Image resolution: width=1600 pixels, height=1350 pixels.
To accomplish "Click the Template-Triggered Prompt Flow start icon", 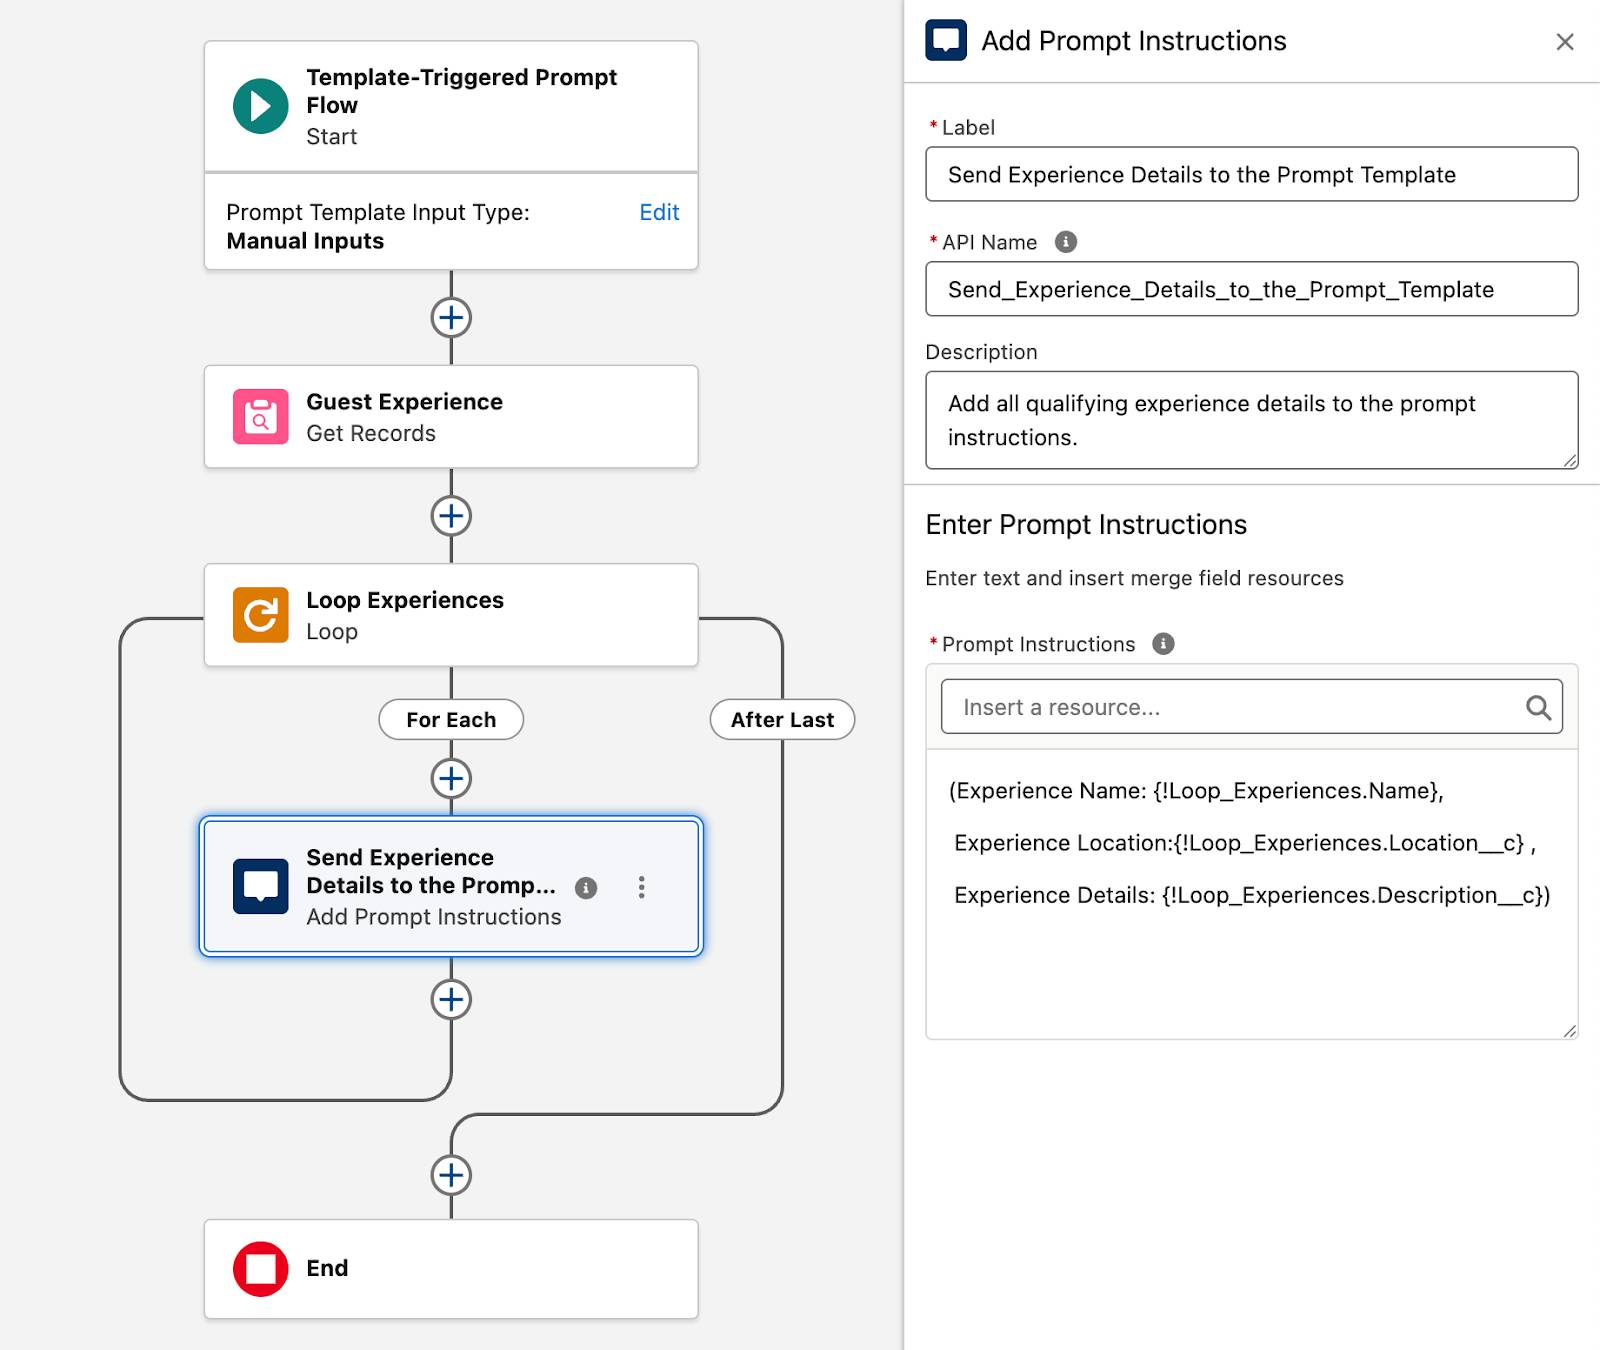I will coord(260,106).
